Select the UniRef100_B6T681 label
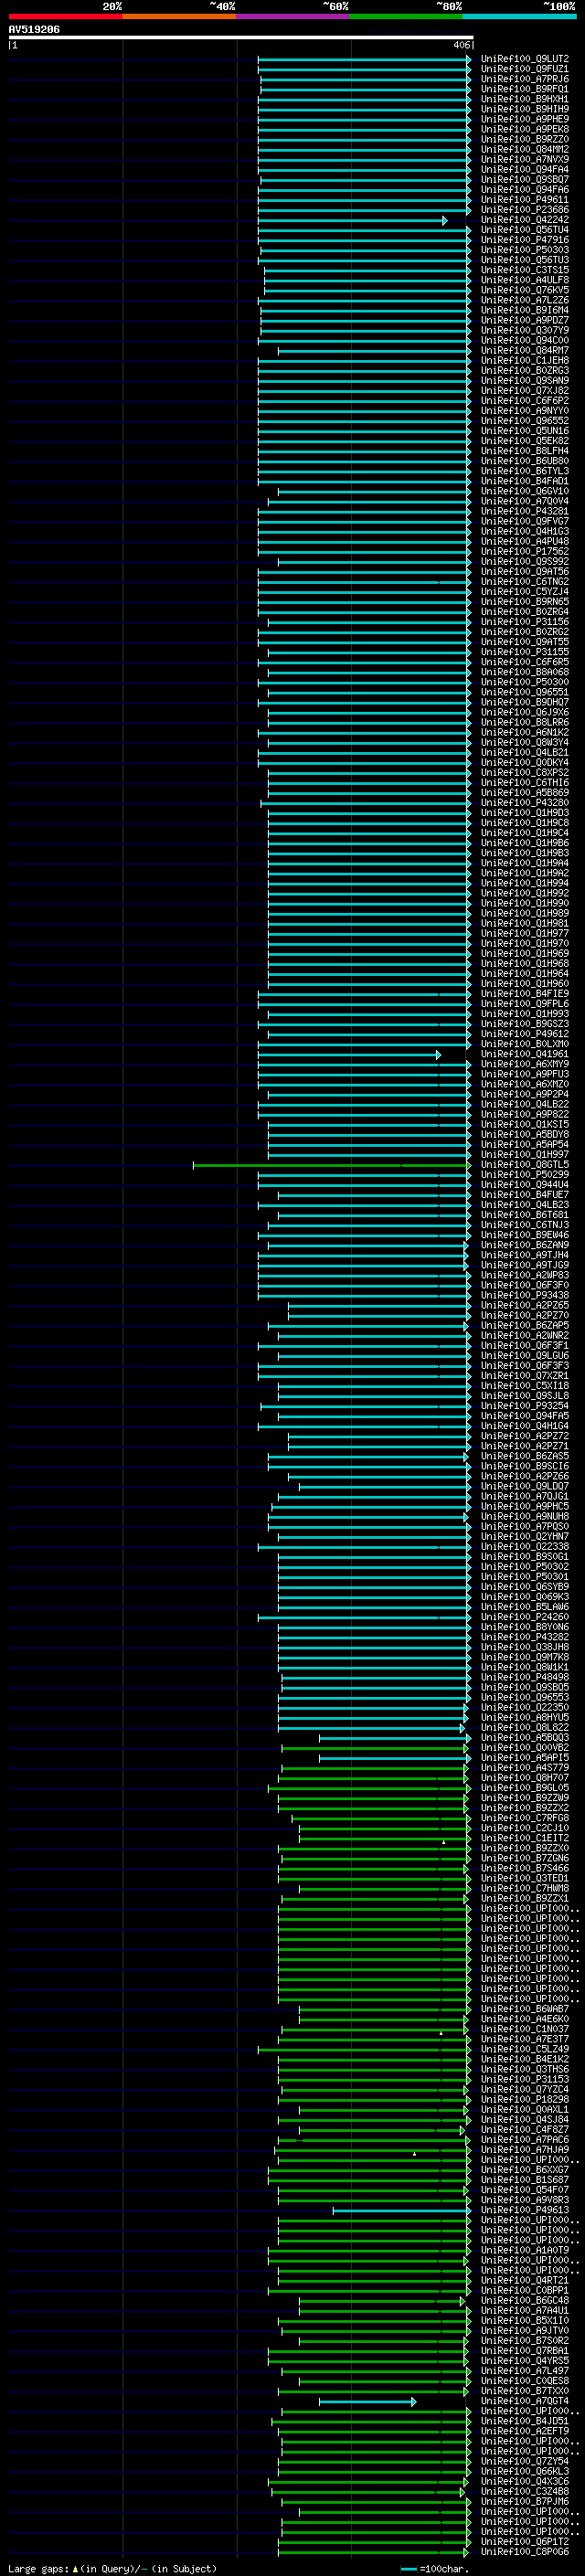Screen dimensions: 585x2576 click(x=524, y=1215)
